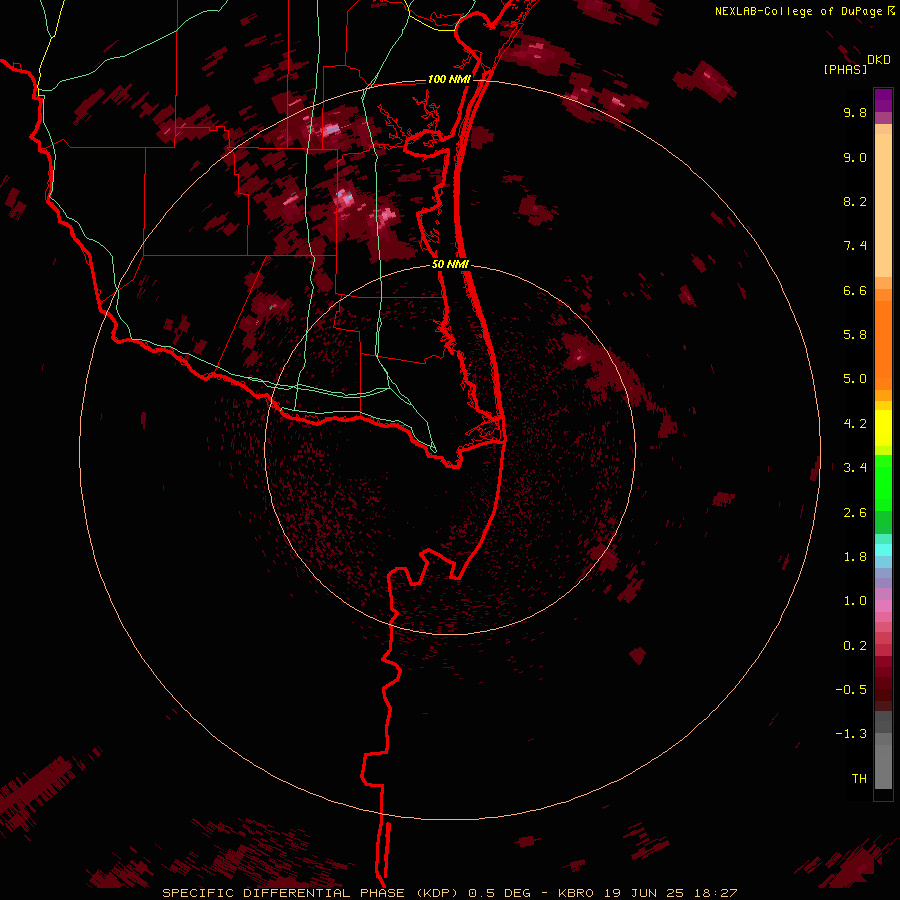Select the 4.2 scale value
Viewport: 900px width, 900px height.
(x=855, y=424)
